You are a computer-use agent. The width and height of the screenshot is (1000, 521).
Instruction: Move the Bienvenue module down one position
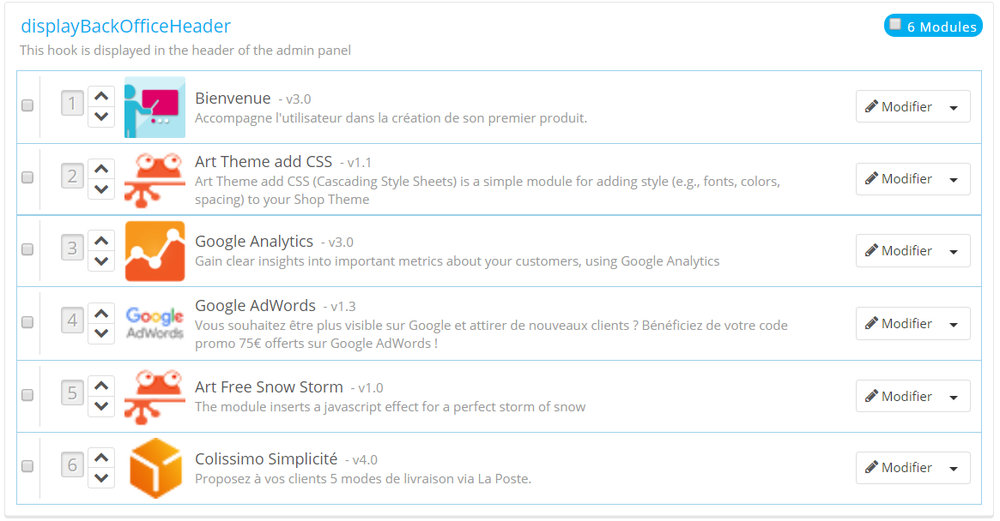pos(100,117)
